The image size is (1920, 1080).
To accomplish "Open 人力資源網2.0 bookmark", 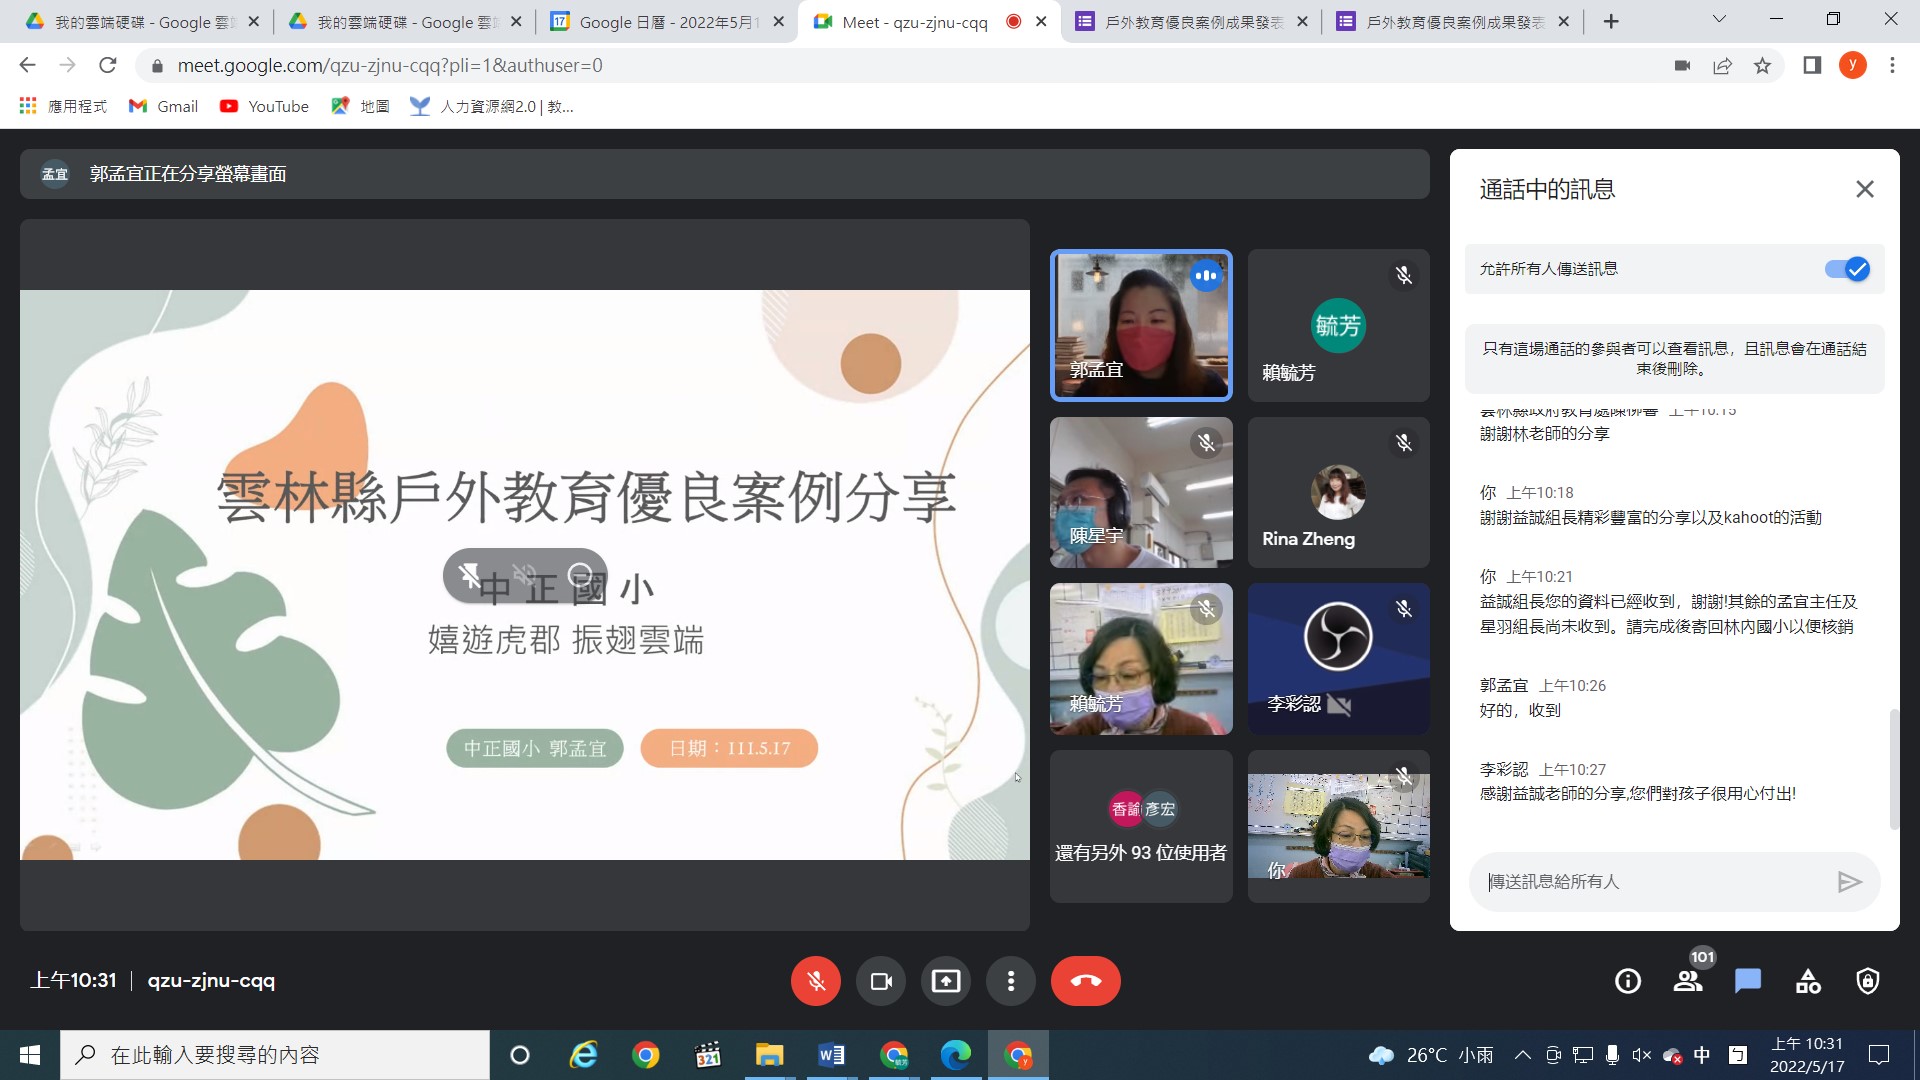I will (x=492, y=106).
